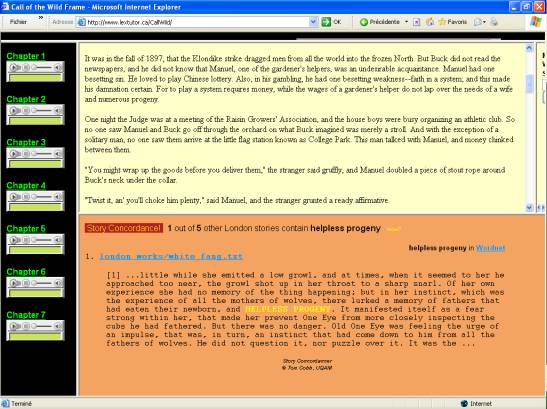547x409 pixels.
Task: Play the Chapter 1 audio
Action: coord(14,67)
